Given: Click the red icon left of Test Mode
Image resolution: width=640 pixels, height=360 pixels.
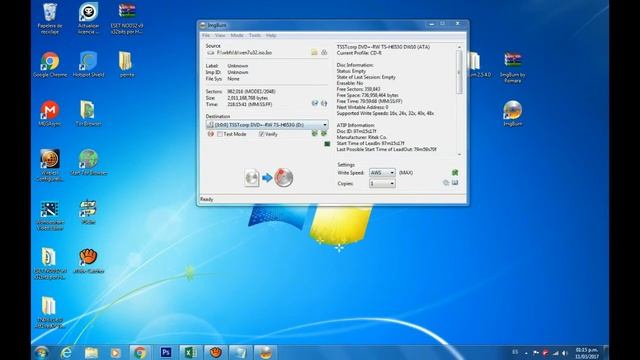Looking at the screenshot, I should [x=211, y=134].
